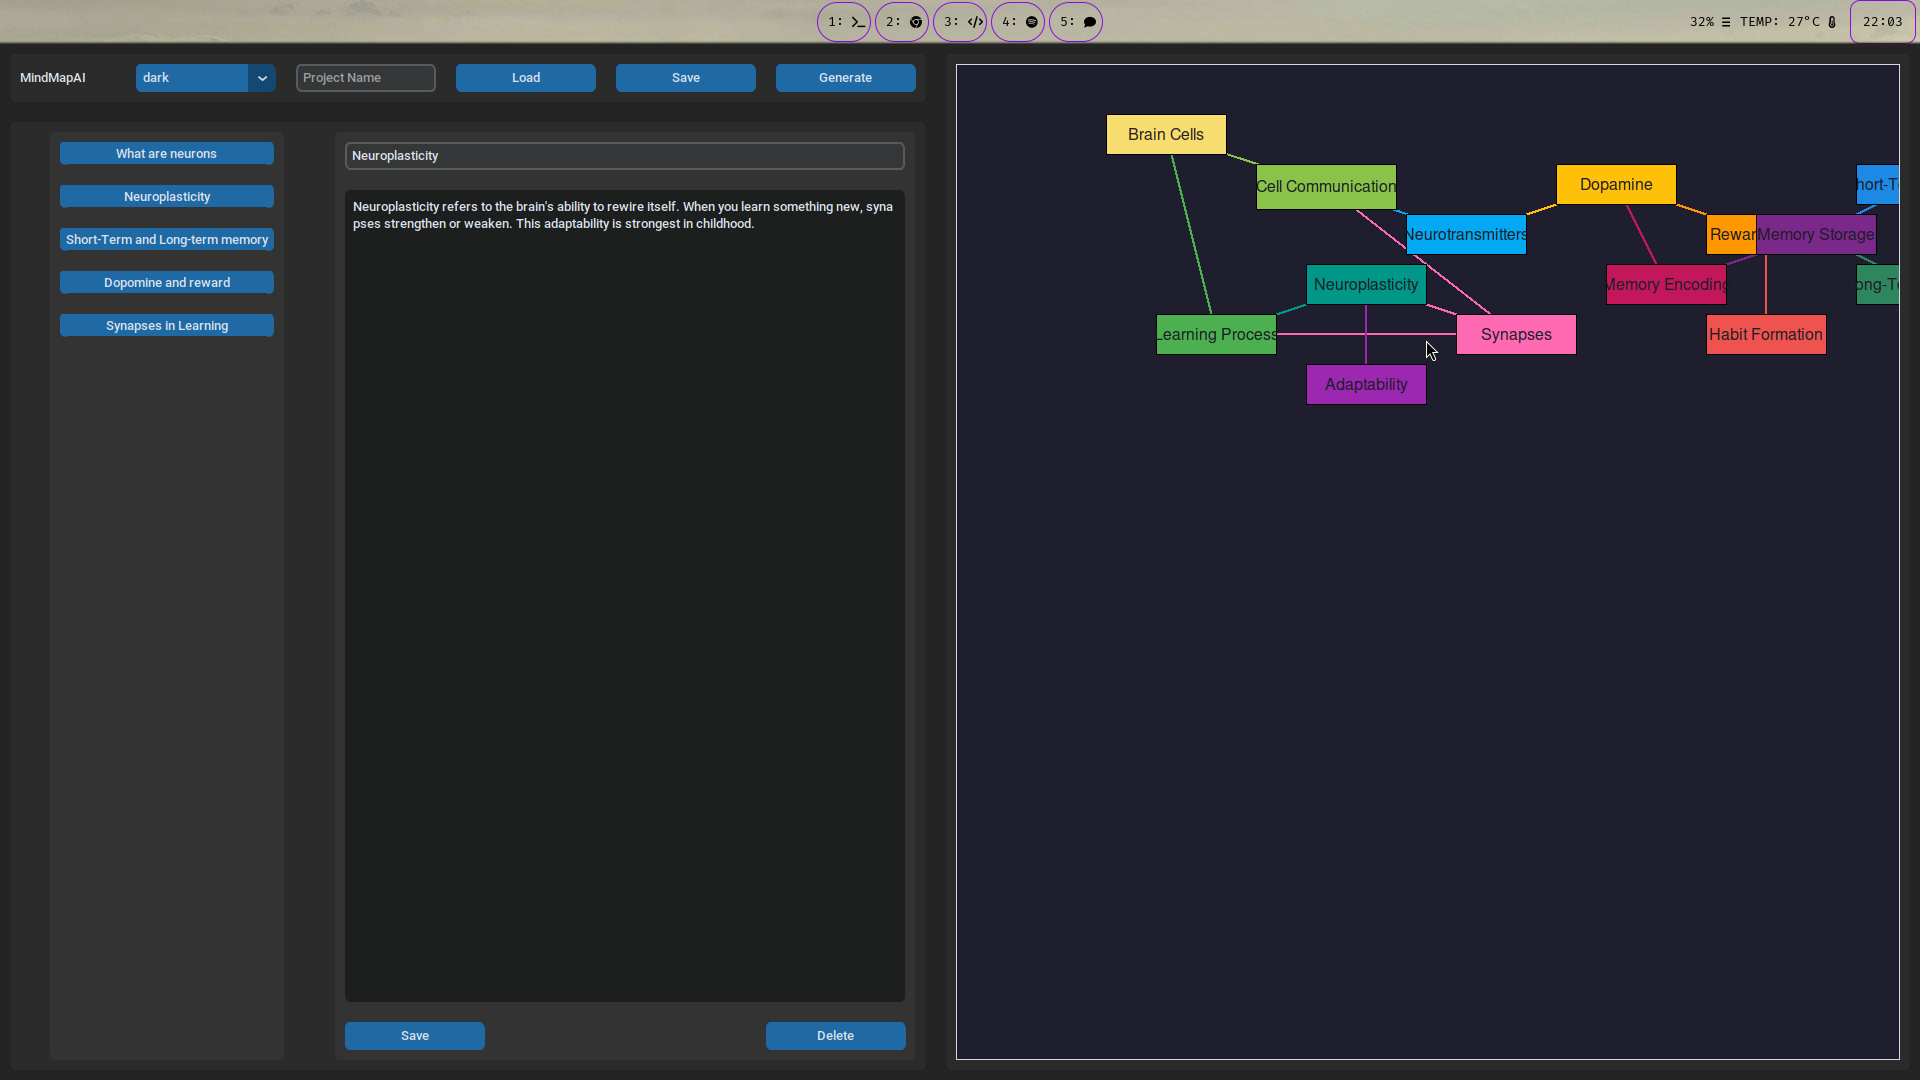
Task: Open the 'Synapses in Learning' note
Action: 166,326
